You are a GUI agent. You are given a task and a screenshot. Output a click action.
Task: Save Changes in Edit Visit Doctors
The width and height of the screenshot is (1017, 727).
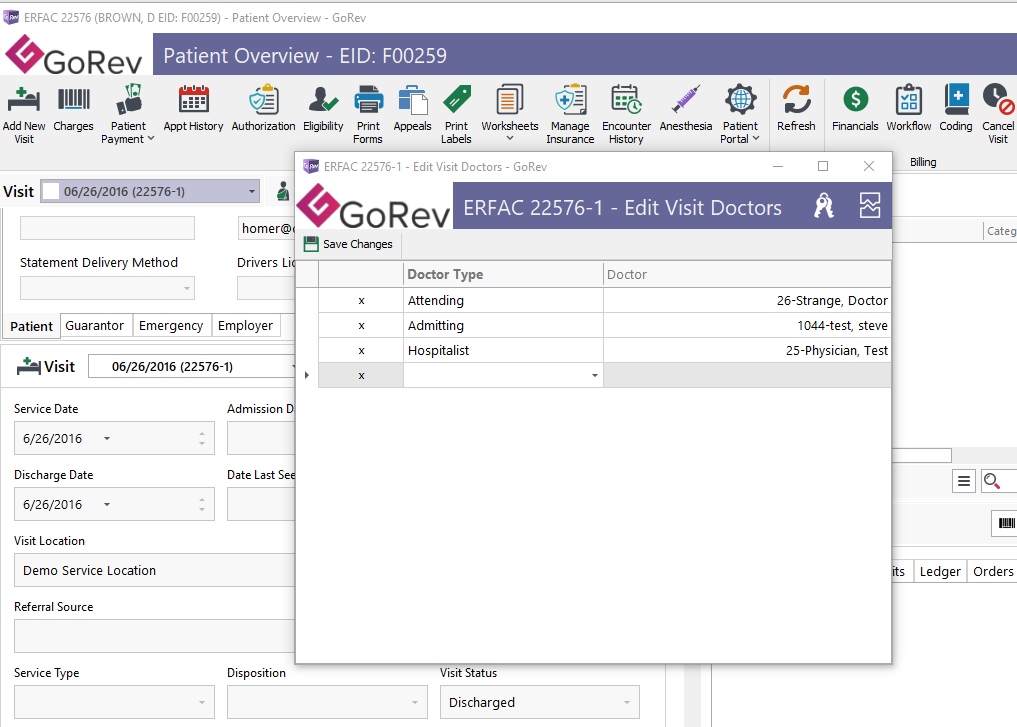coord(349,244)
